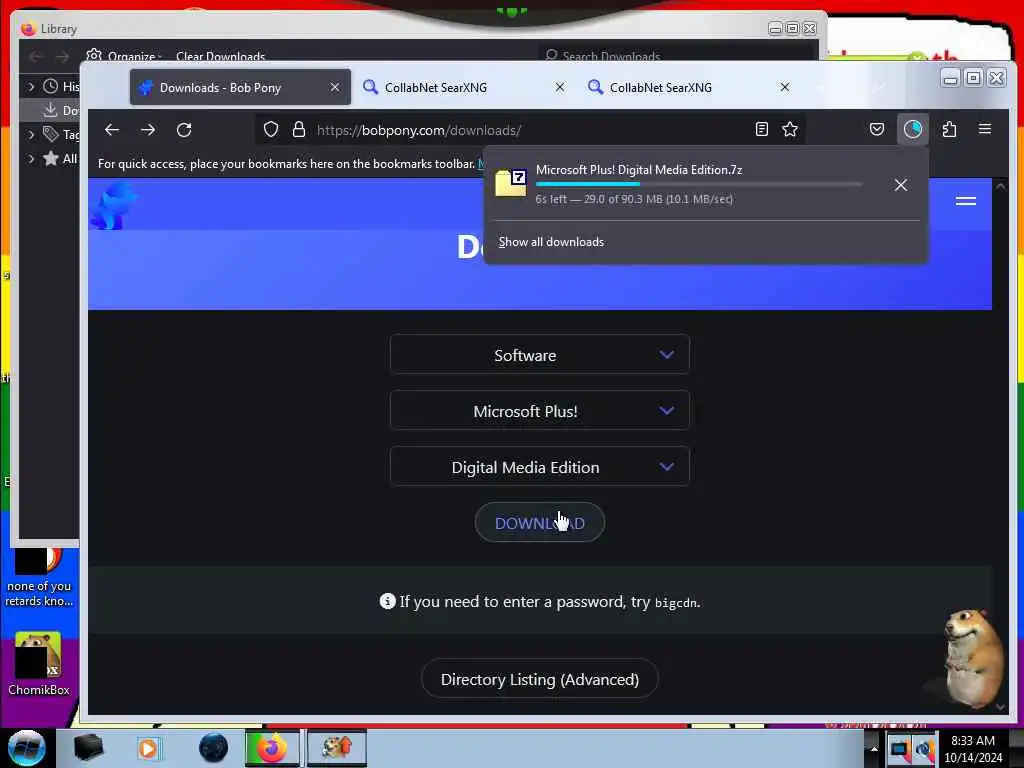
Task: Click Search Downloads field in Library window
Action: coord(677,56)
